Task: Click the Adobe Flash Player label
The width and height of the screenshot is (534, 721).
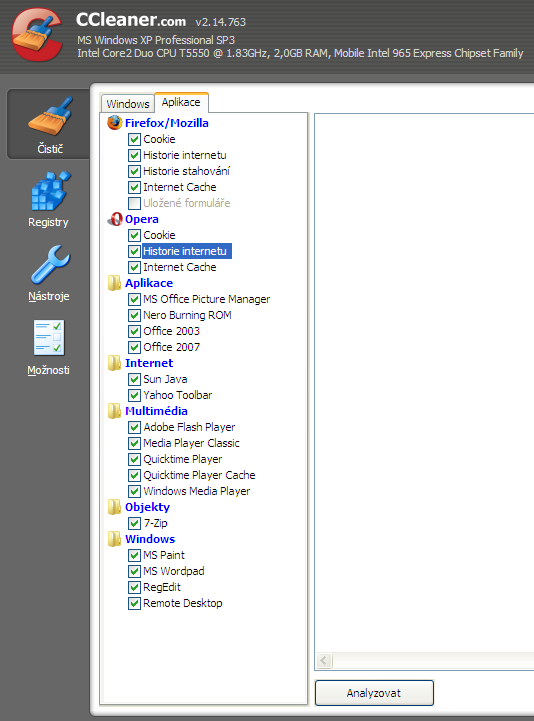Action: point(189,427)
